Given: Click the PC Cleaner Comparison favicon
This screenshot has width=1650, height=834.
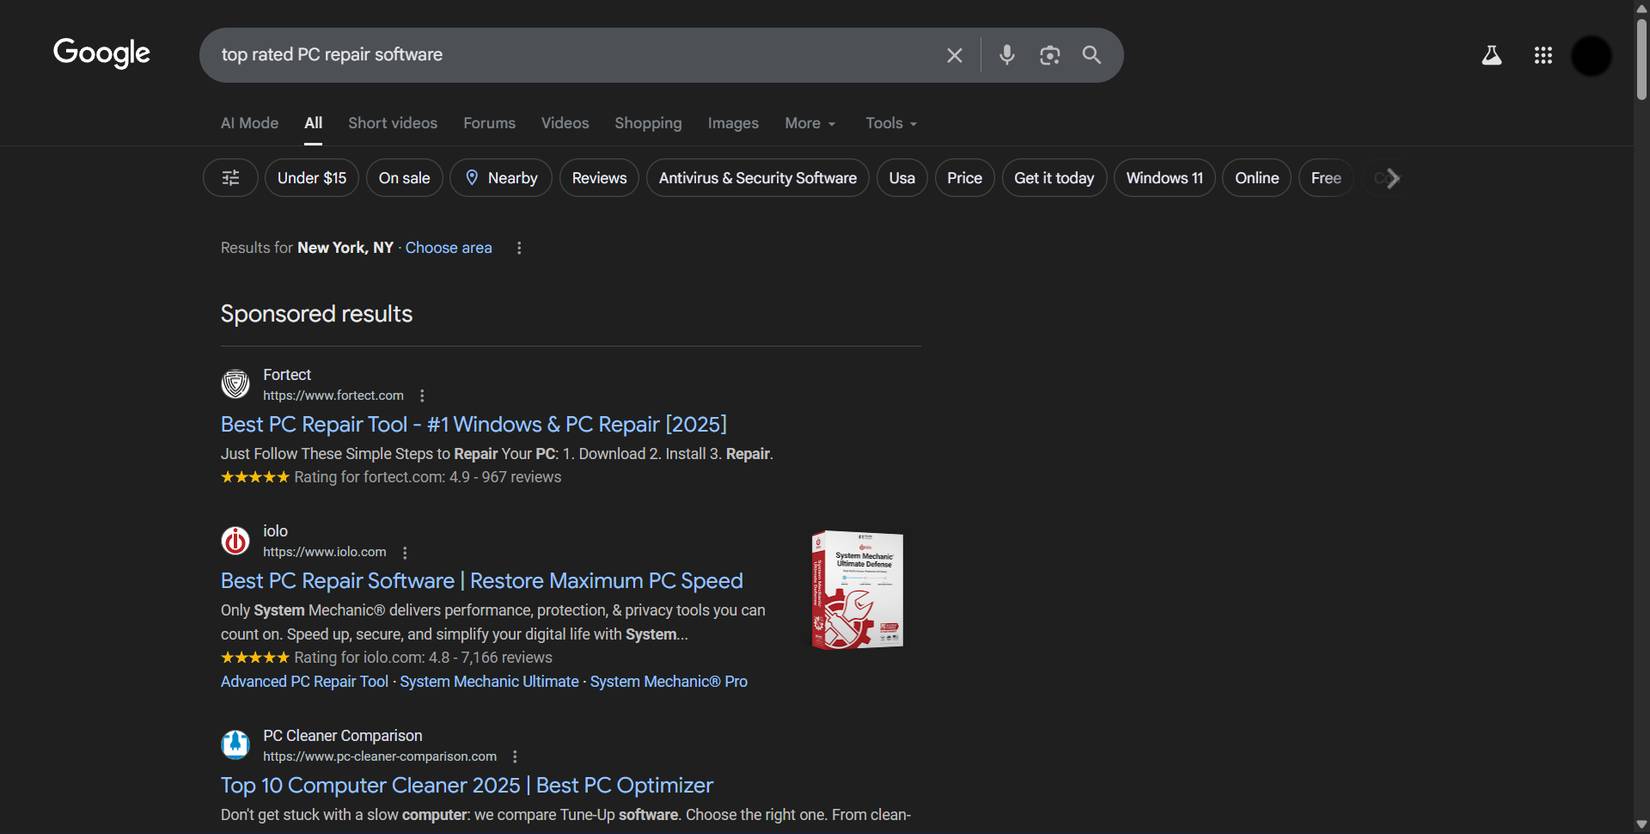Looking at the screenshot, I should pyautogui.click(x=235, y=745).
